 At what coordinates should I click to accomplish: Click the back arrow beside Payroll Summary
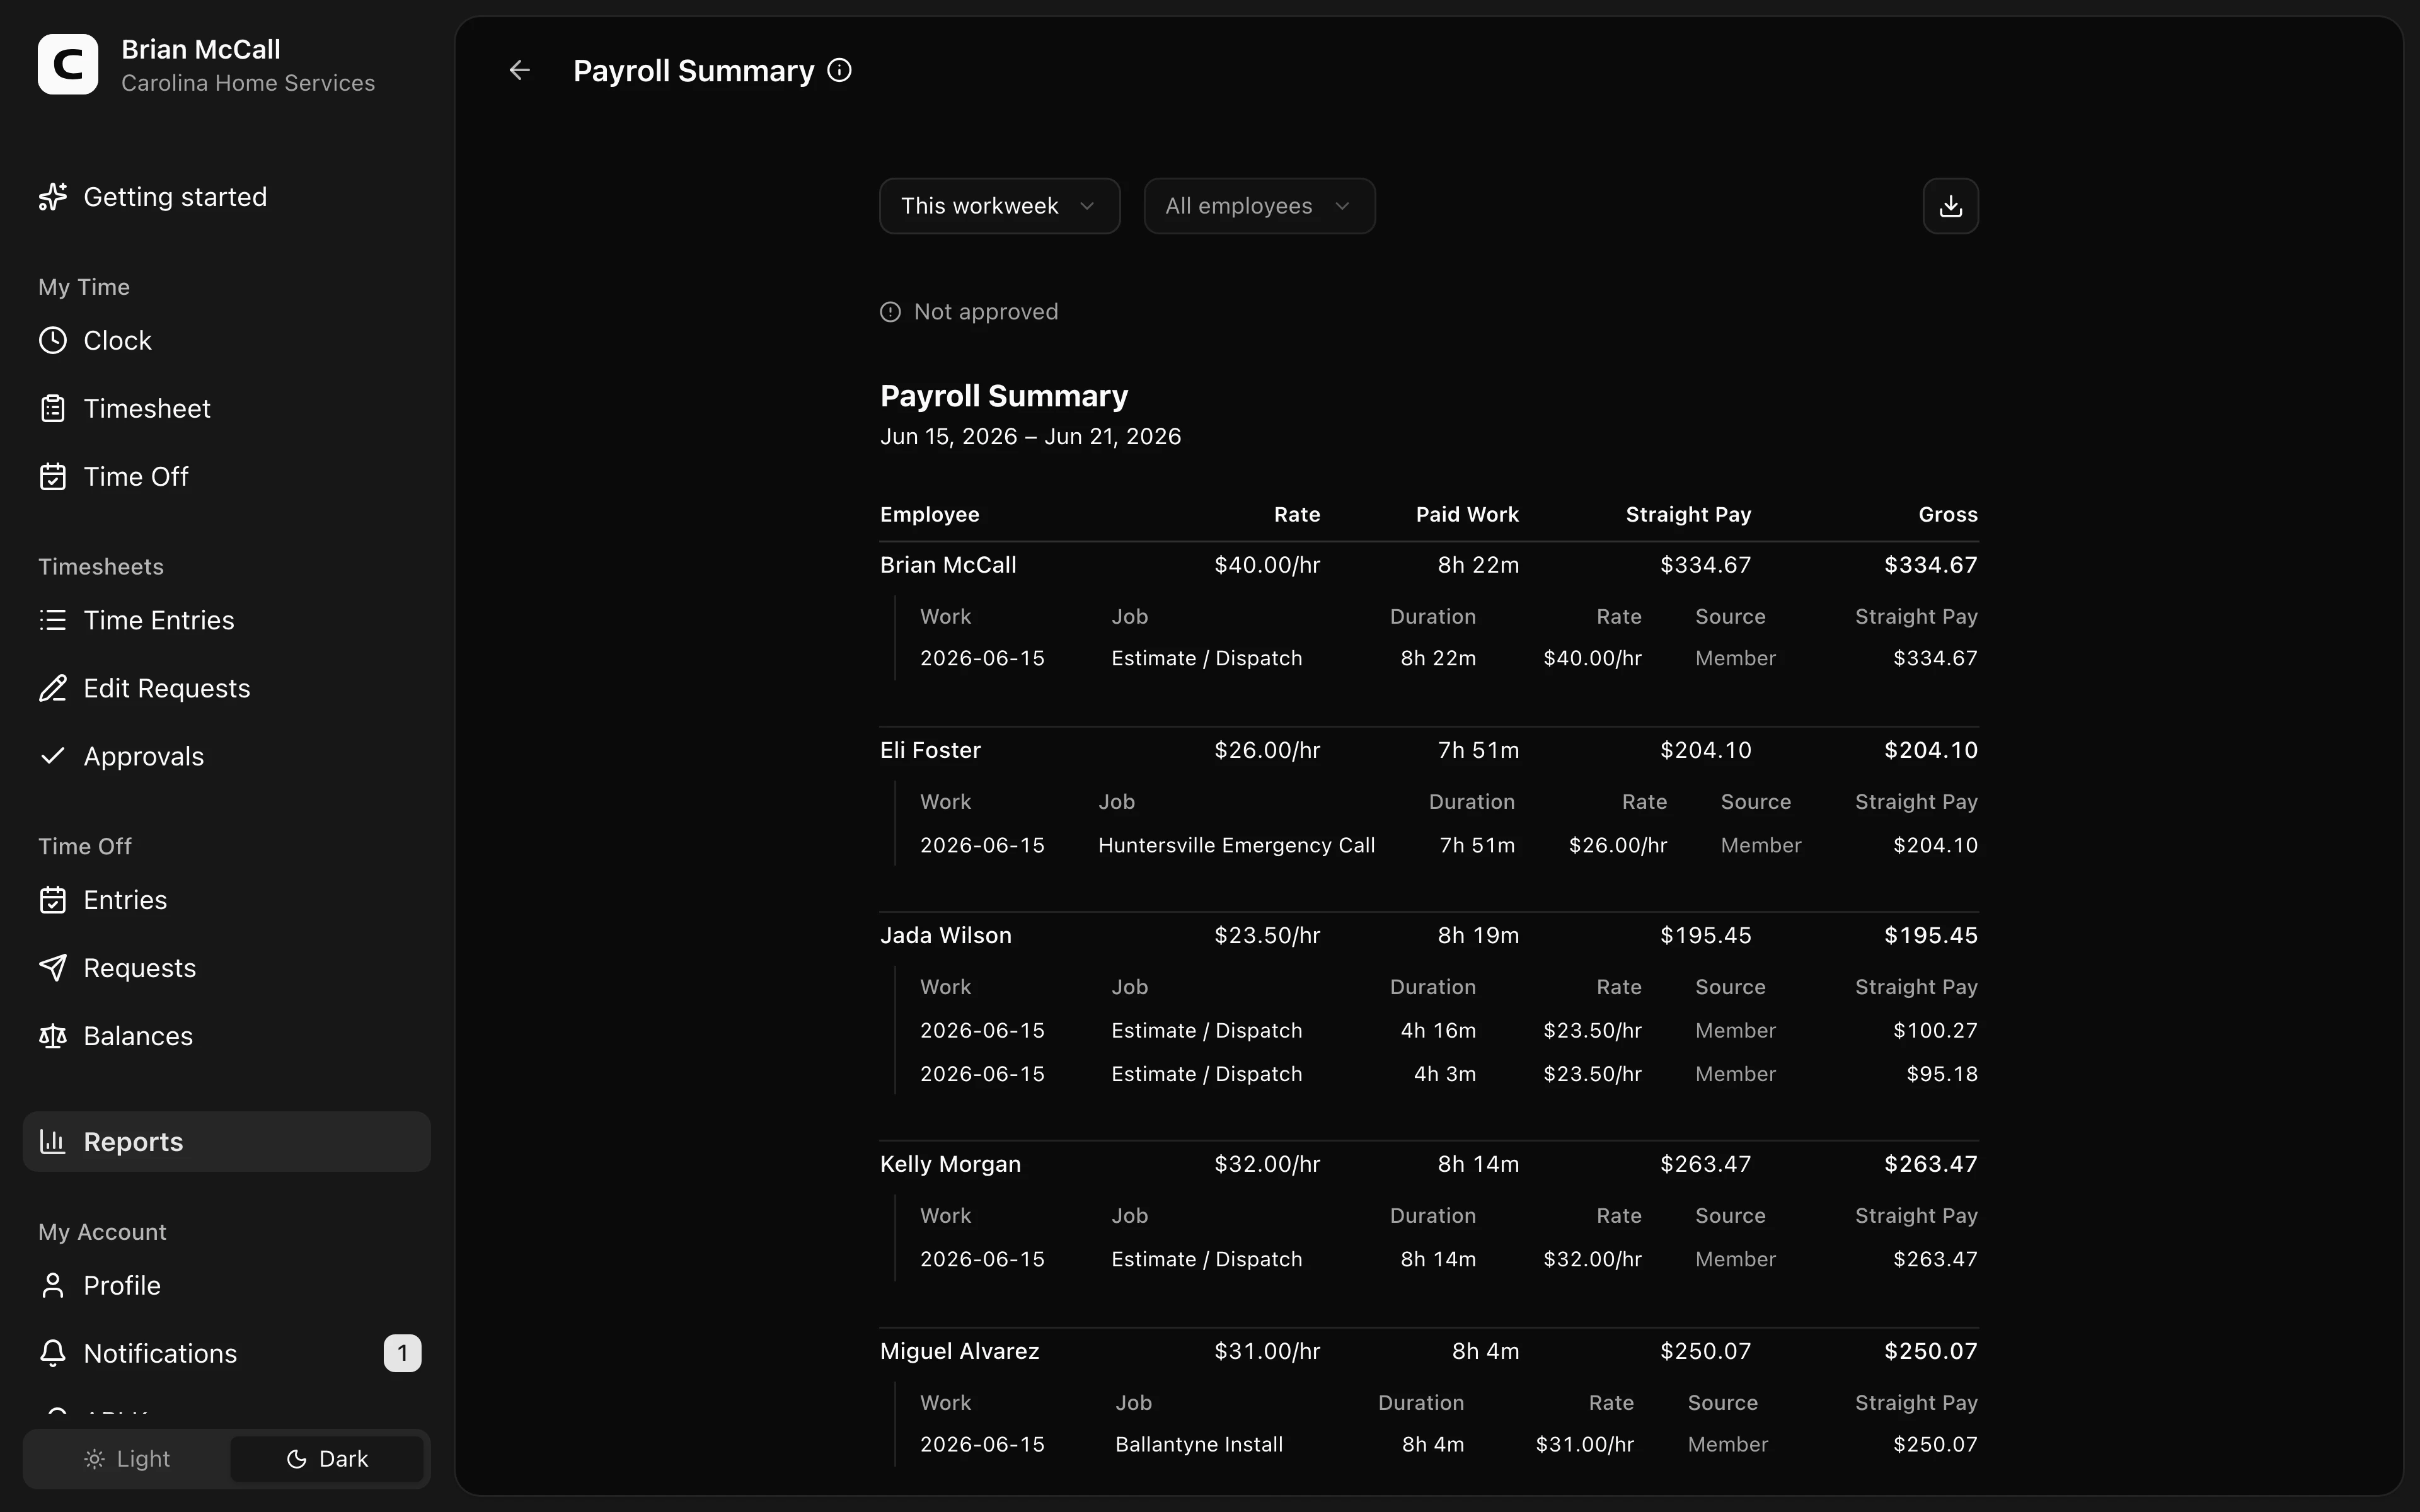519,70
